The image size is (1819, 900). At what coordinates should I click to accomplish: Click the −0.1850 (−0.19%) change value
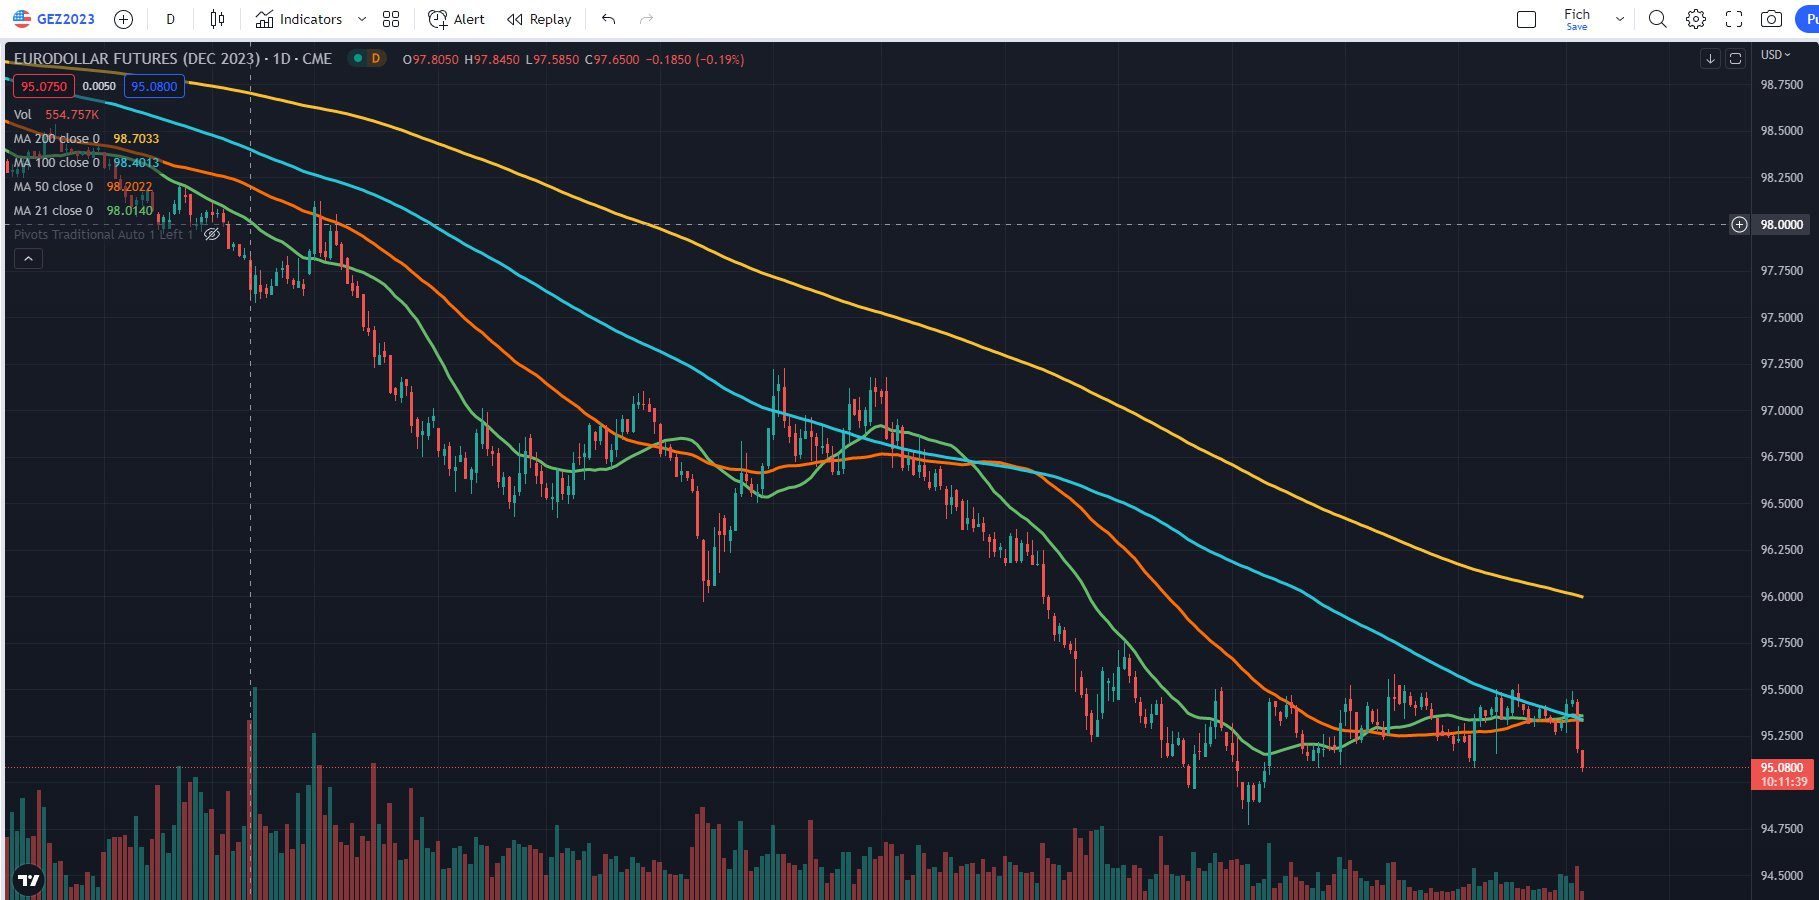tap(695, 60)
